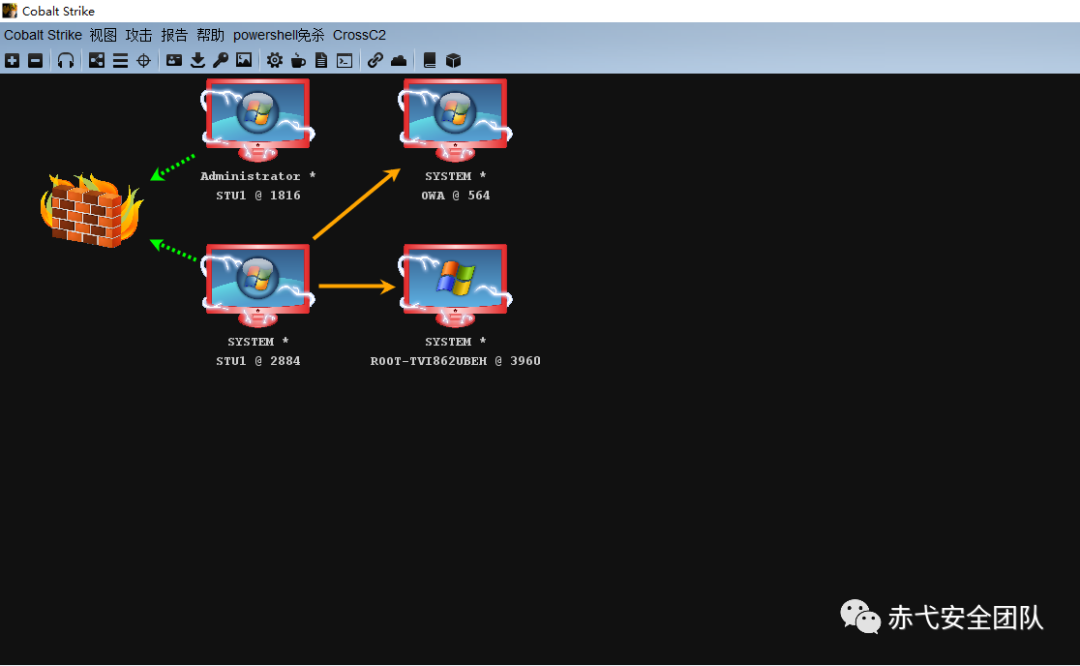Open downloaded files arrow icon
The width and height of the screenshot is (1080, 666).
click(198, 61)
